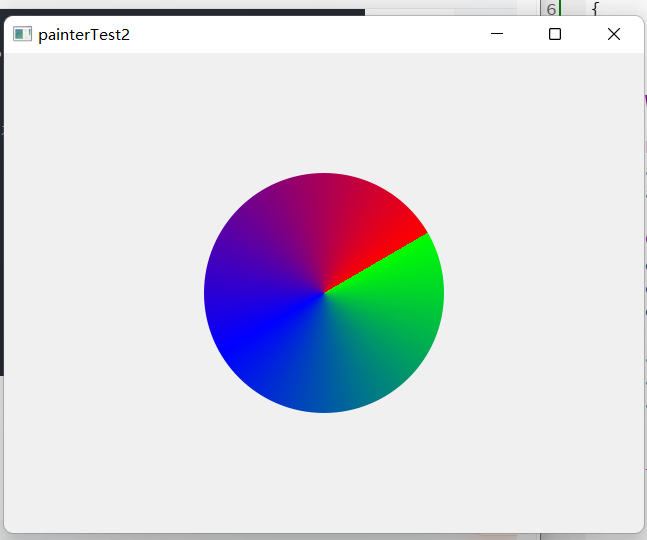Image resolution: width=647 pixels, height=540 pixels.
Task: Click the painterTest2 window app icon
Action: coord(22,34)
